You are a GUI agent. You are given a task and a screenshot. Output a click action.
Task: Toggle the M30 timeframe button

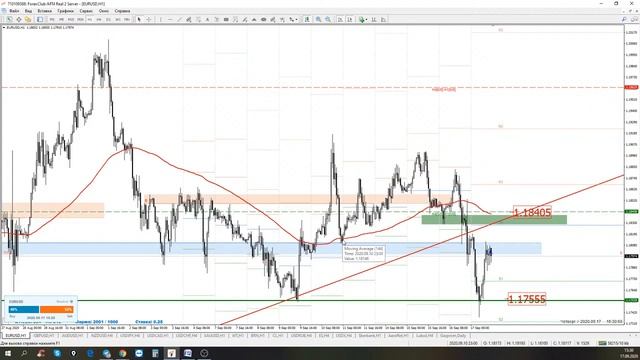[x=80, y=20]
